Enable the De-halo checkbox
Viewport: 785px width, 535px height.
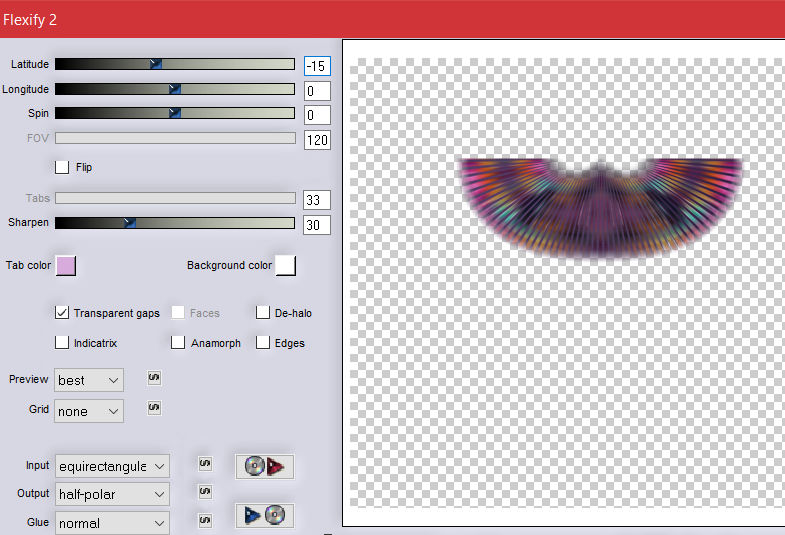pyautogui.click(x=263, y=313)
